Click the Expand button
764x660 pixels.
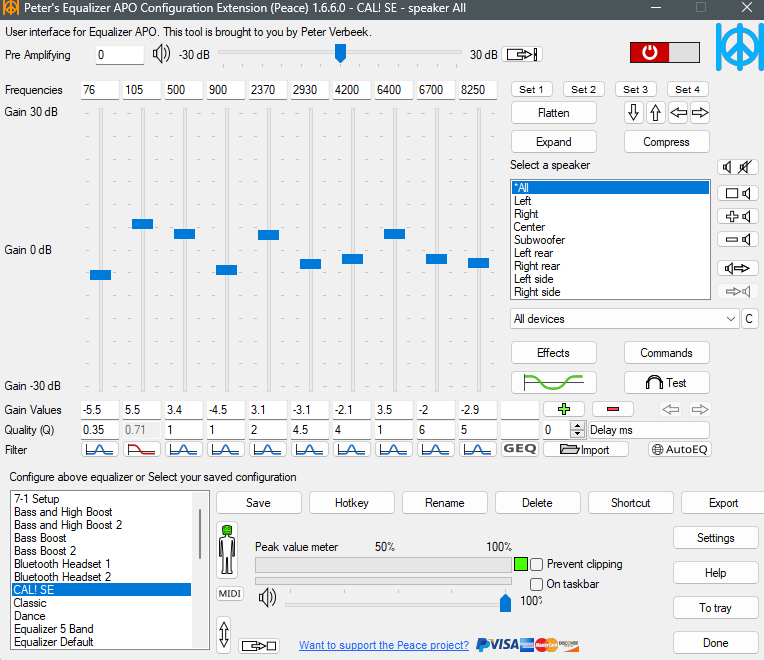tap(554, 142)
